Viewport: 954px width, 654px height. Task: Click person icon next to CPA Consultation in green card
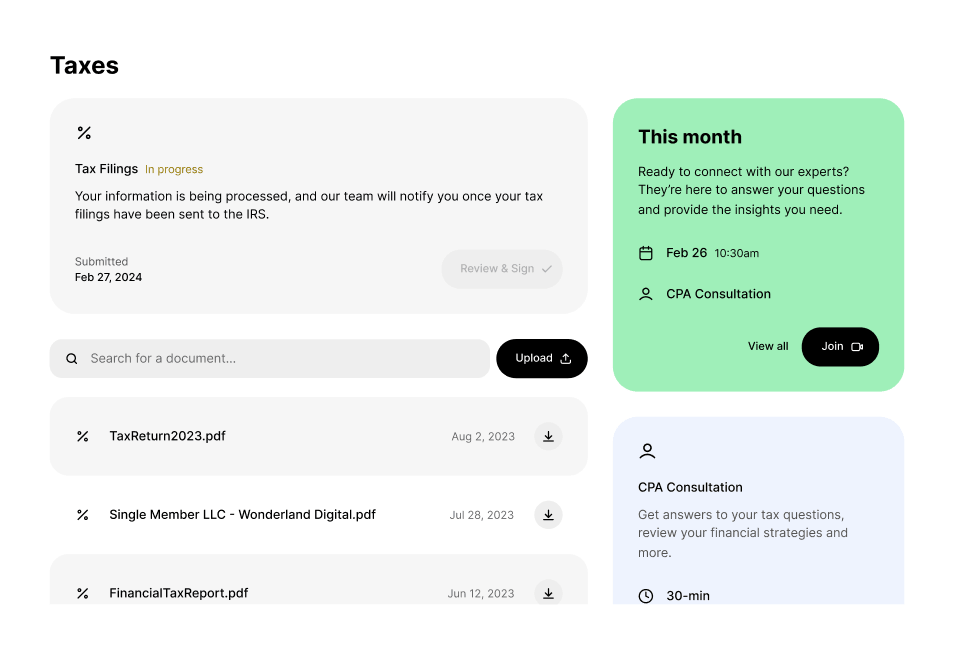pos(646,294)
